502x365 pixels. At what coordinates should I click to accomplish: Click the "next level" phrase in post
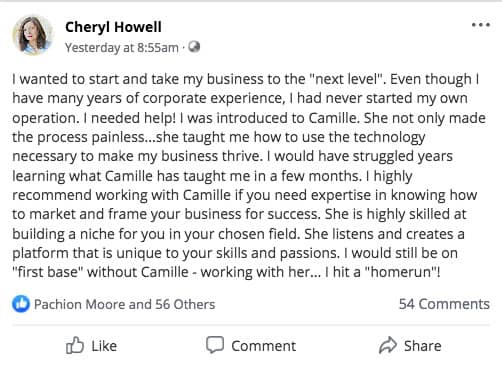click(346, 79)
